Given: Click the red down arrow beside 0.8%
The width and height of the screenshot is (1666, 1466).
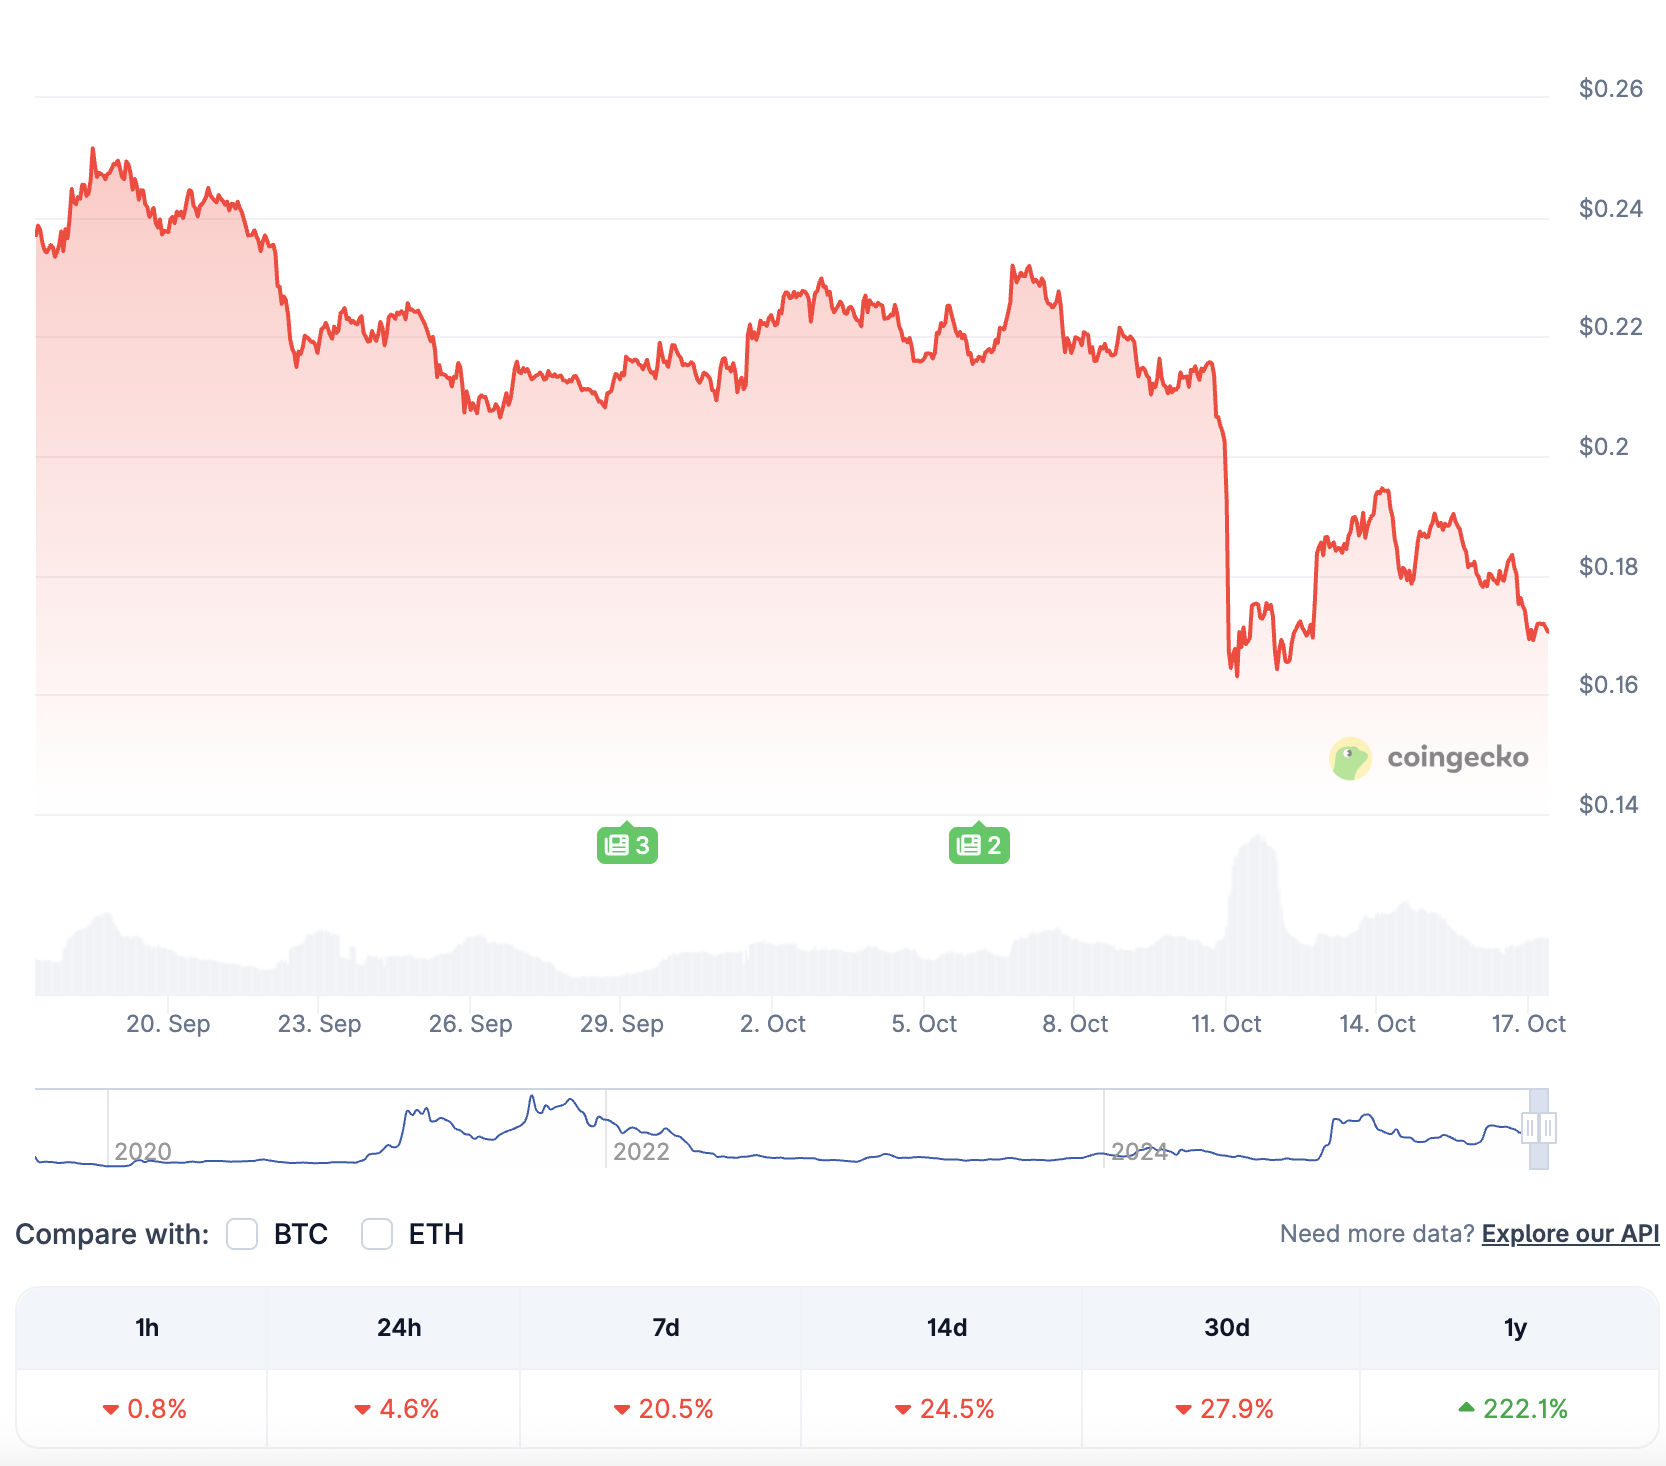Looking at the screenshot, I should pos(111,1410).
